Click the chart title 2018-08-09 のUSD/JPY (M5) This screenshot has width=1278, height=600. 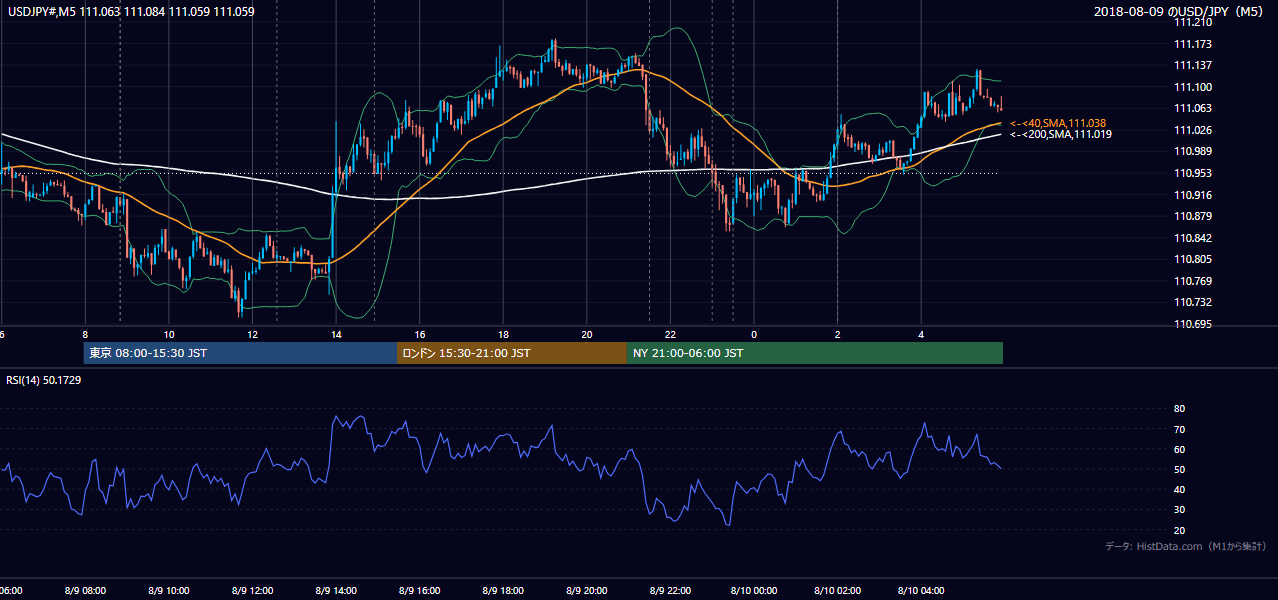[1180, 12]
